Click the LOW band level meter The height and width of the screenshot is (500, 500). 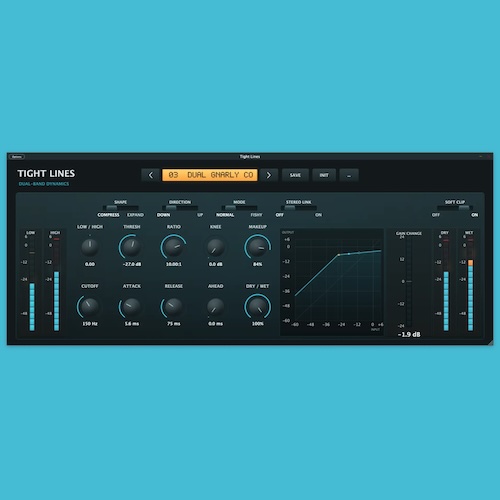tap(32, 283)
